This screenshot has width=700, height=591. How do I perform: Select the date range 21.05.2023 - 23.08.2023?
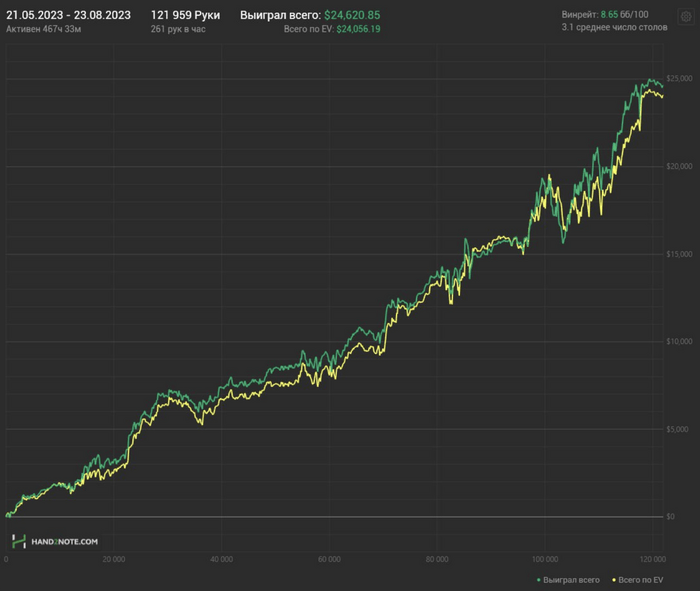[68, 15]
